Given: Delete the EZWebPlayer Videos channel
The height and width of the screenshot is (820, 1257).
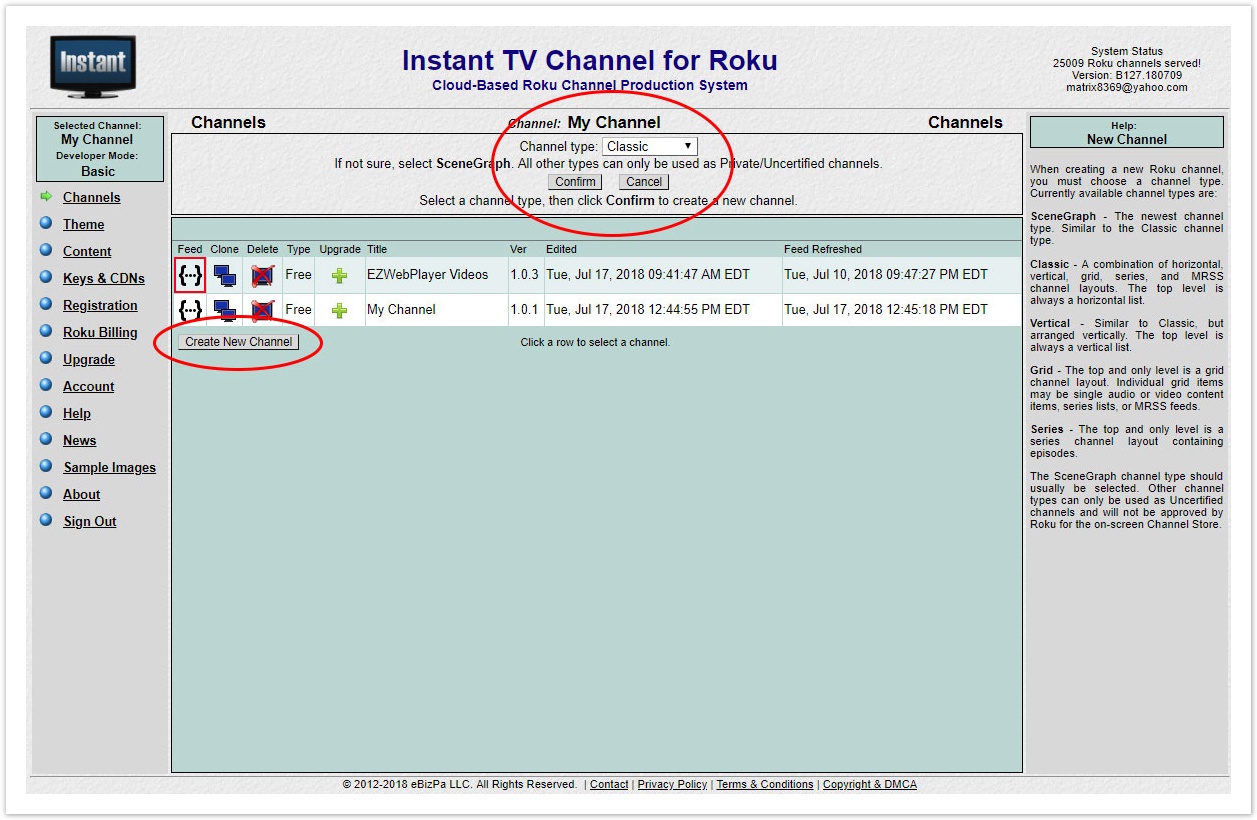Looking at the screenshot, I should coord(262,275).
